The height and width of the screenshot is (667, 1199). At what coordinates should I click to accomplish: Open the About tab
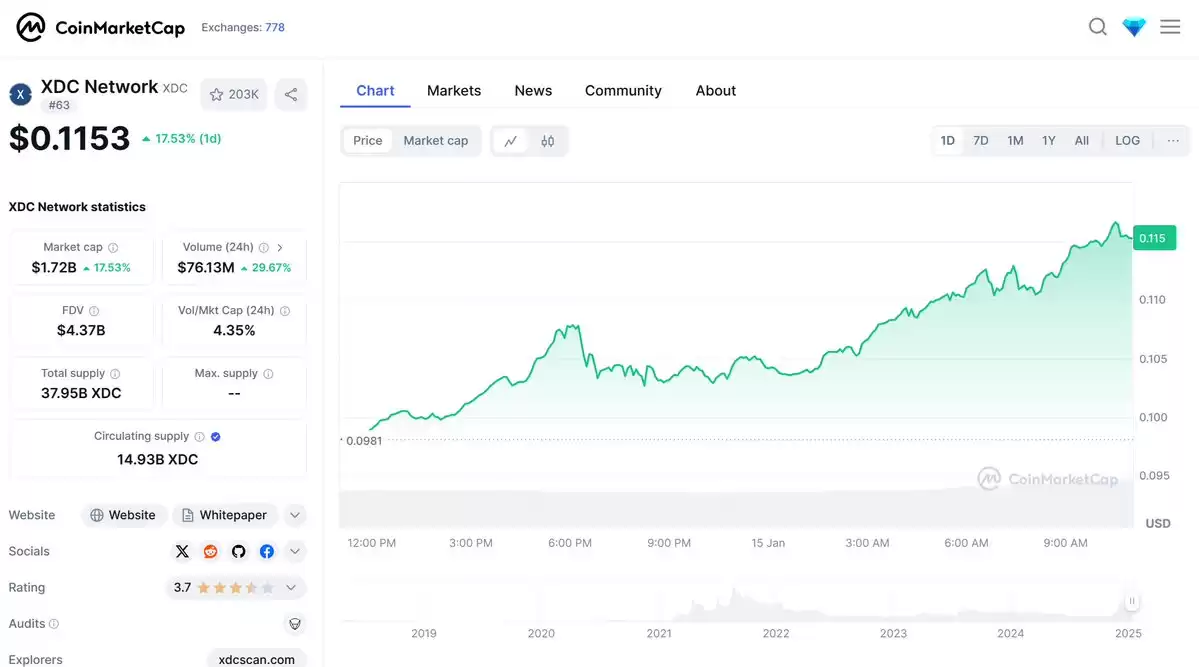coord(716,90)
